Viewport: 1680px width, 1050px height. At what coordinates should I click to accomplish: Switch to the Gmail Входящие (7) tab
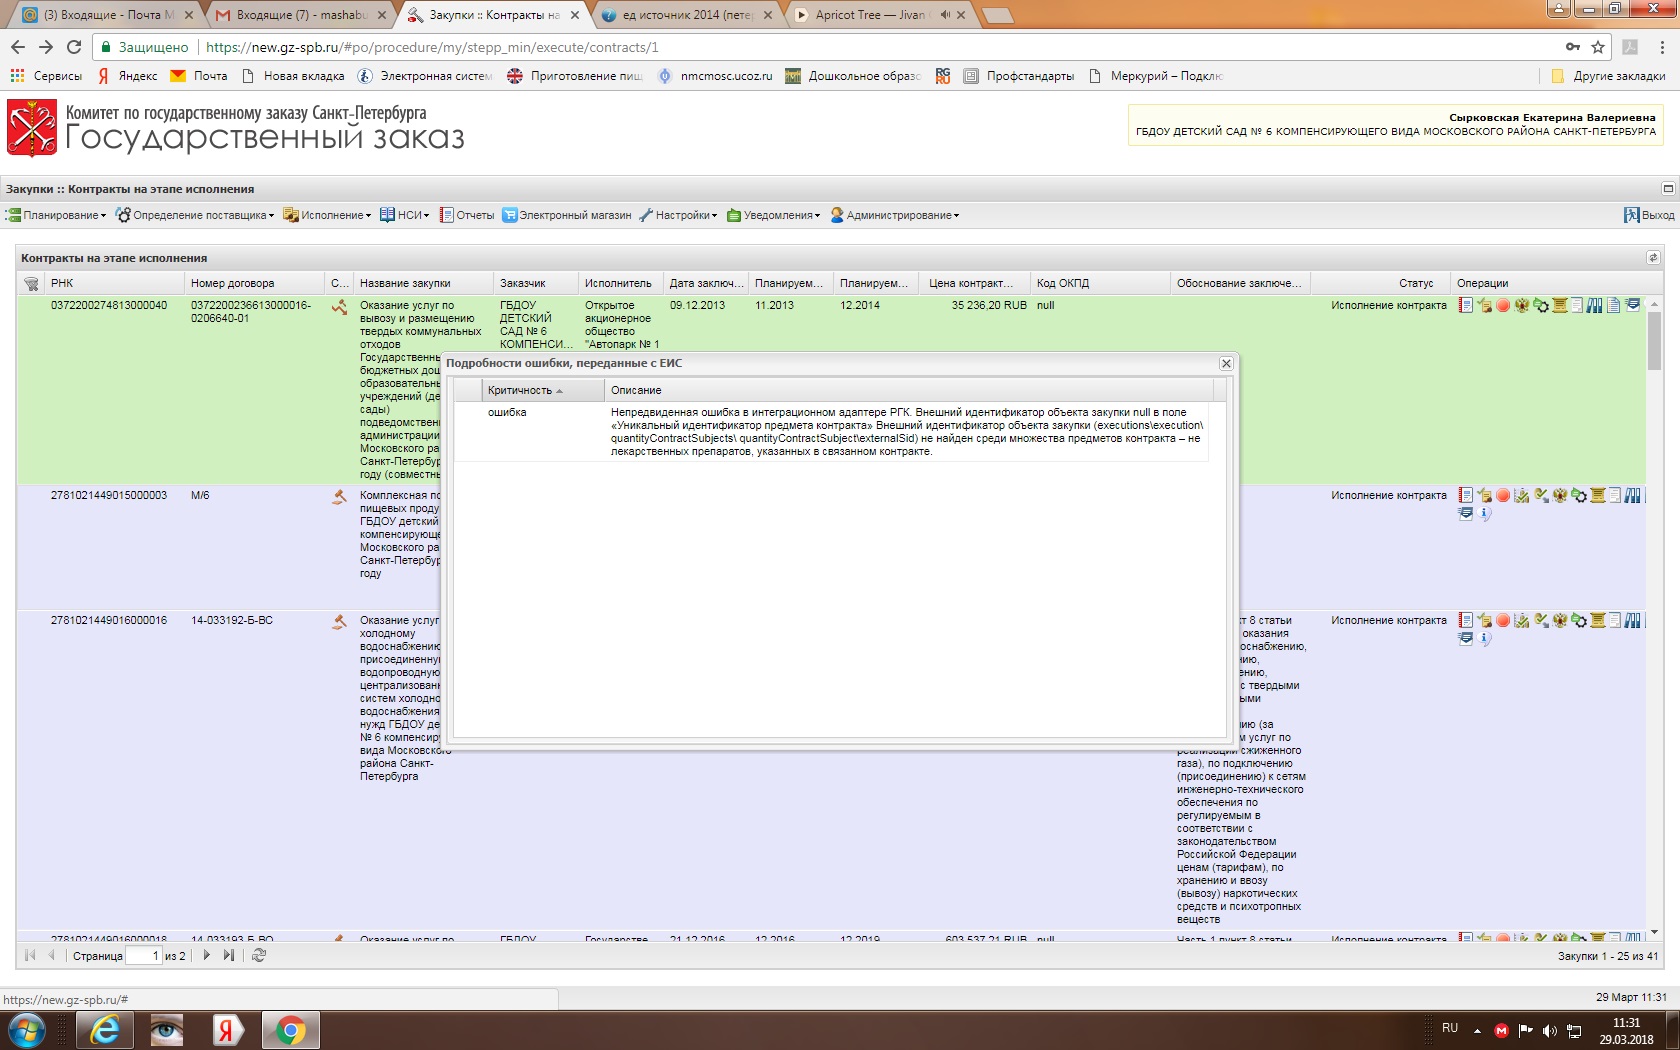tap(300, 15)
